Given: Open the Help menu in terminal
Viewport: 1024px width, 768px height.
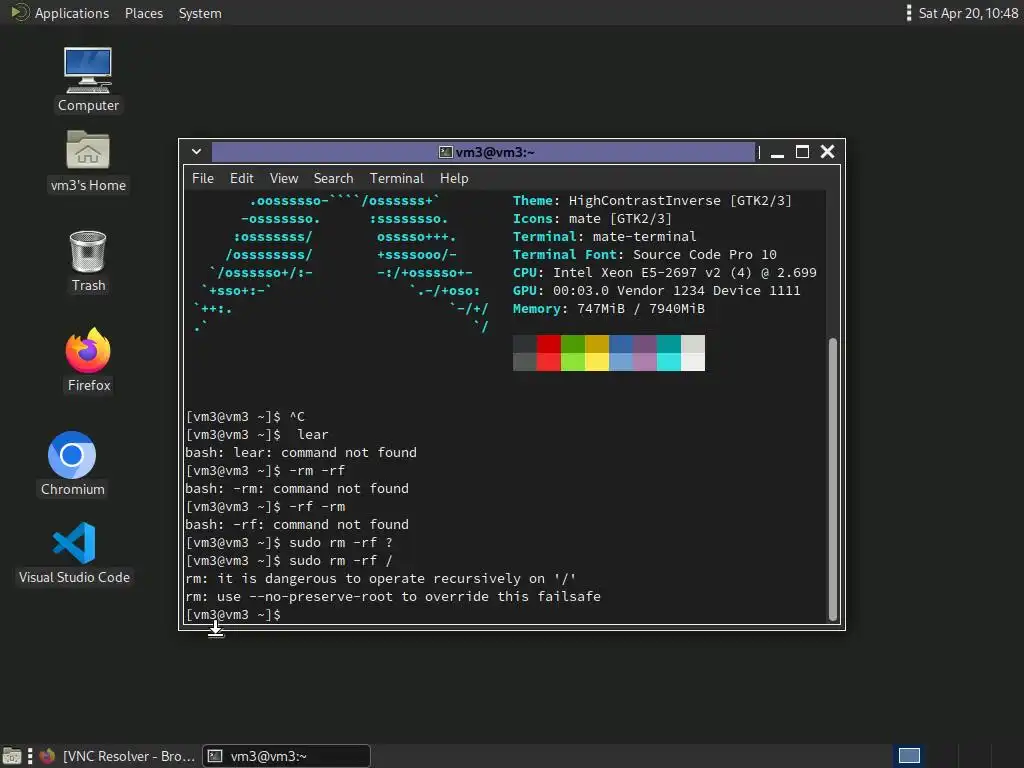Looking at the screenshot, I should 454,178.
